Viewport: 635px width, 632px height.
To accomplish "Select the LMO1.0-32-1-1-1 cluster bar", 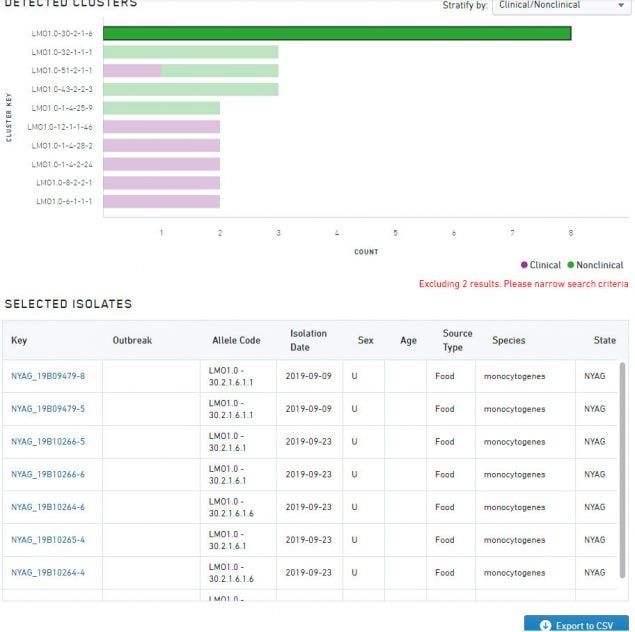I will tap(191, 52).
